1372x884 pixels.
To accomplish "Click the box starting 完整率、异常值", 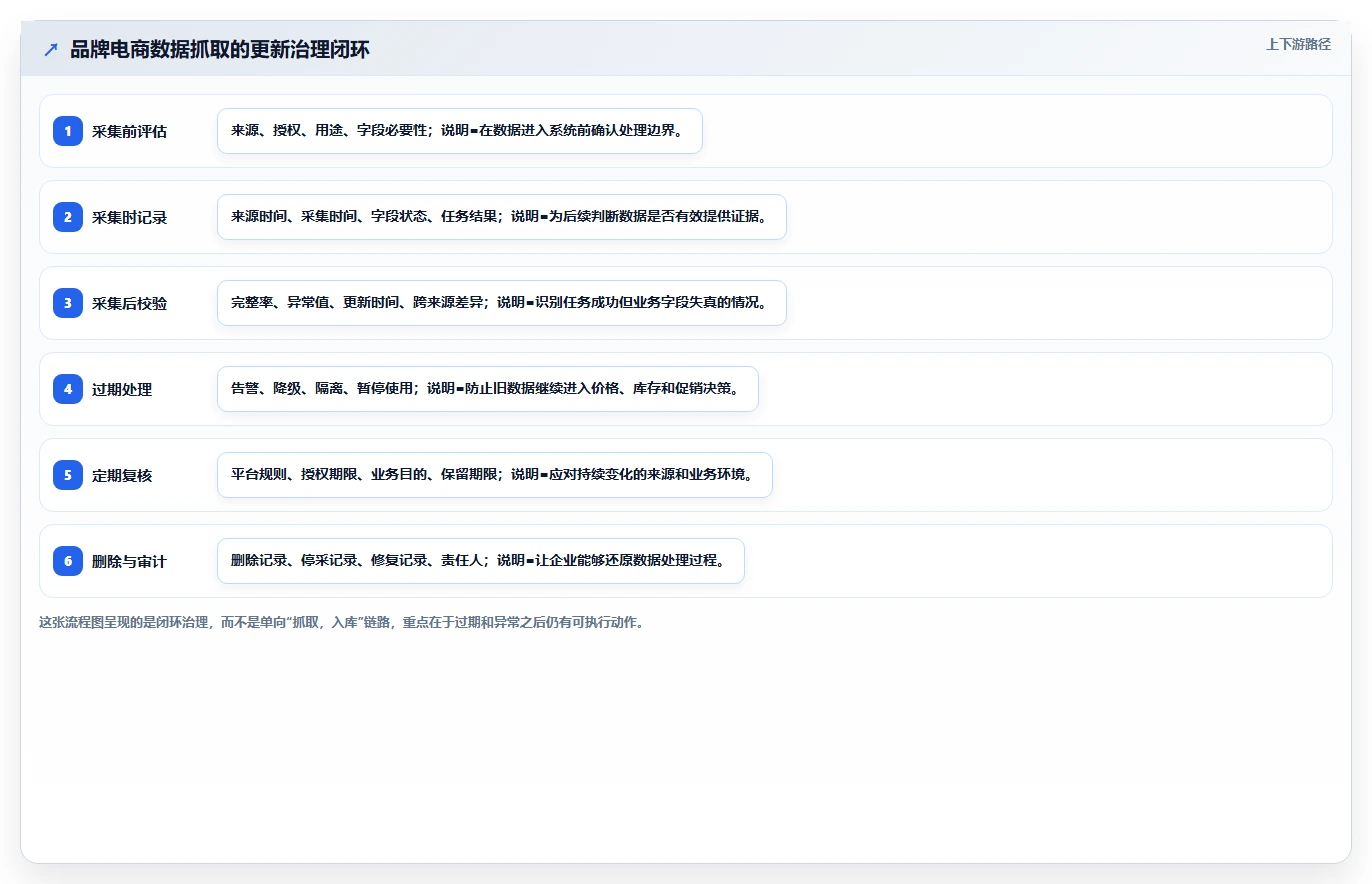I will point(502,303).
